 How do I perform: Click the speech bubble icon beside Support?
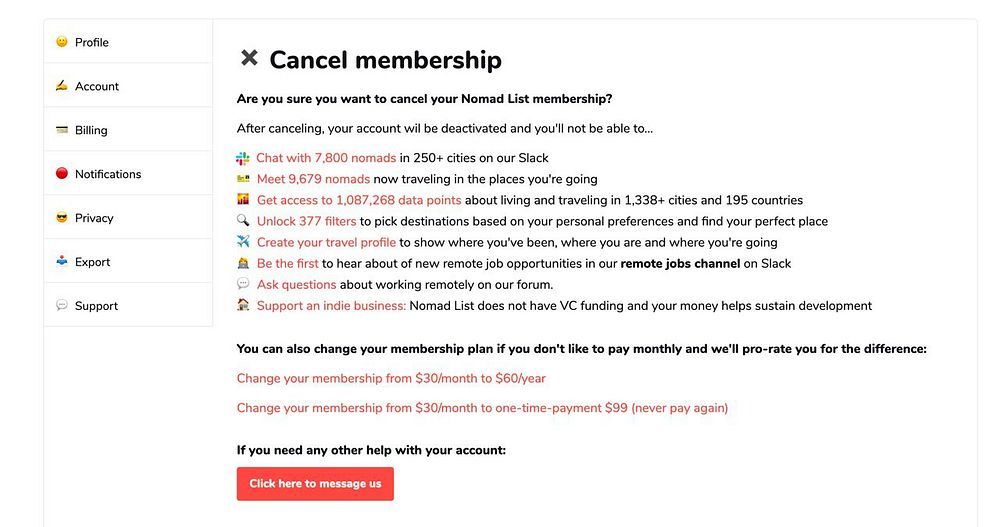(62, 306)
